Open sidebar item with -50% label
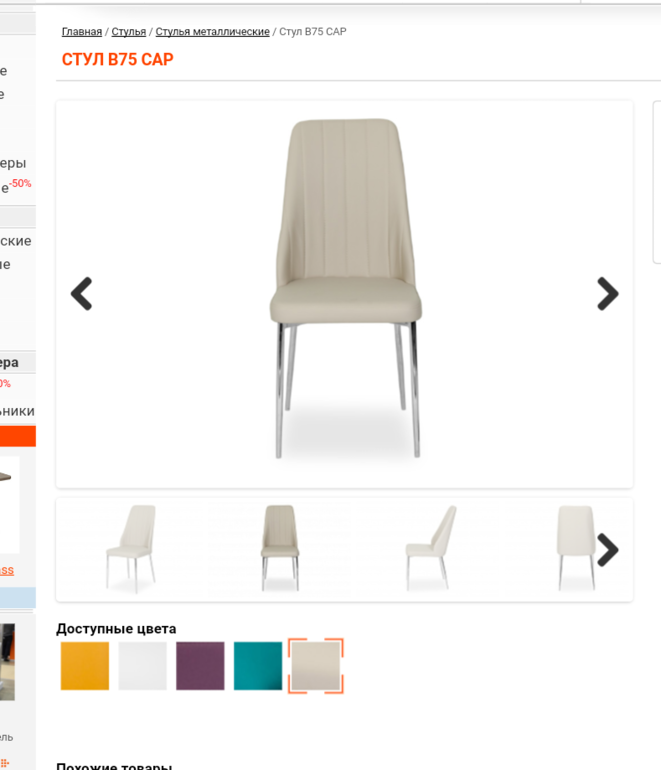Viewport: 661px width, 770px height. (16, 186)
